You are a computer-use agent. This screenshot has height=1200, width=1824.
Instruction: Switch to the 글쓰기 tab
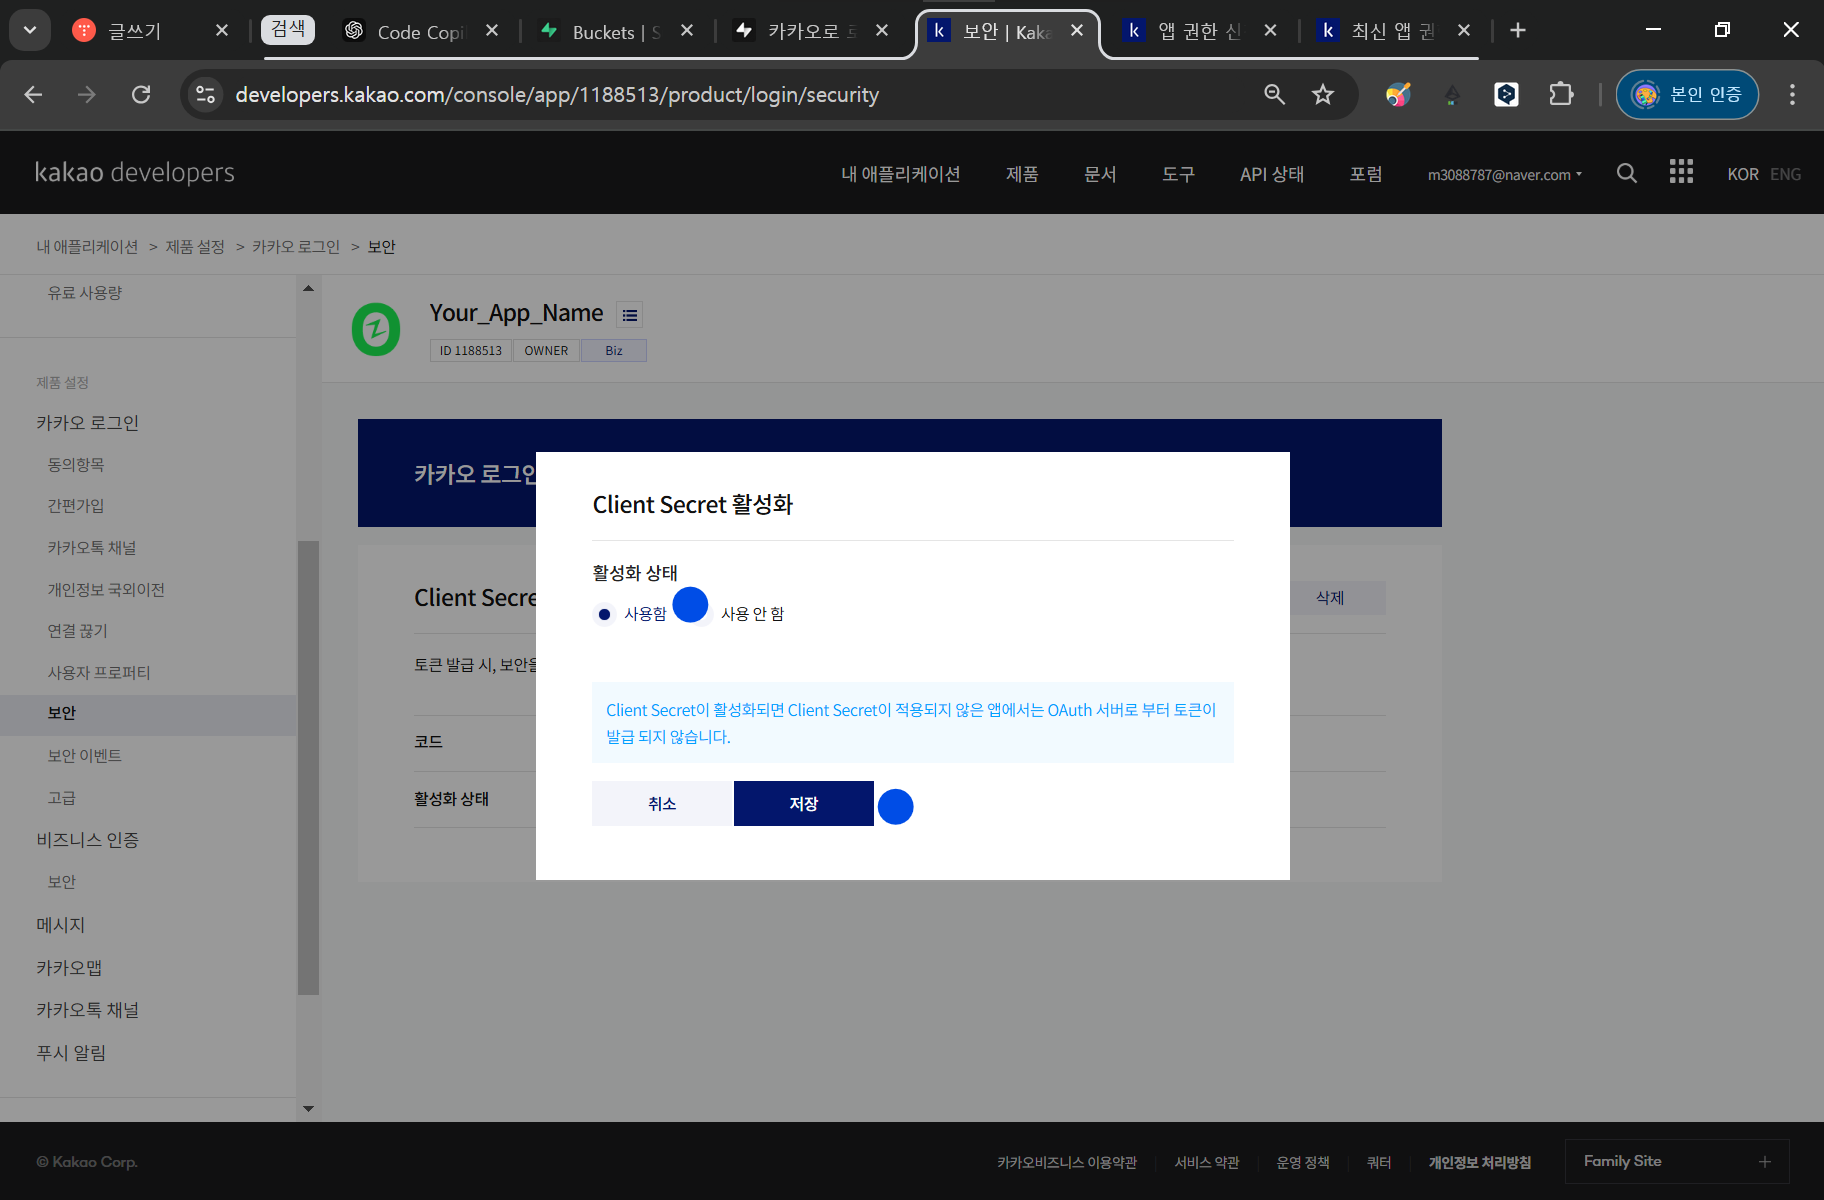point(134,31)
